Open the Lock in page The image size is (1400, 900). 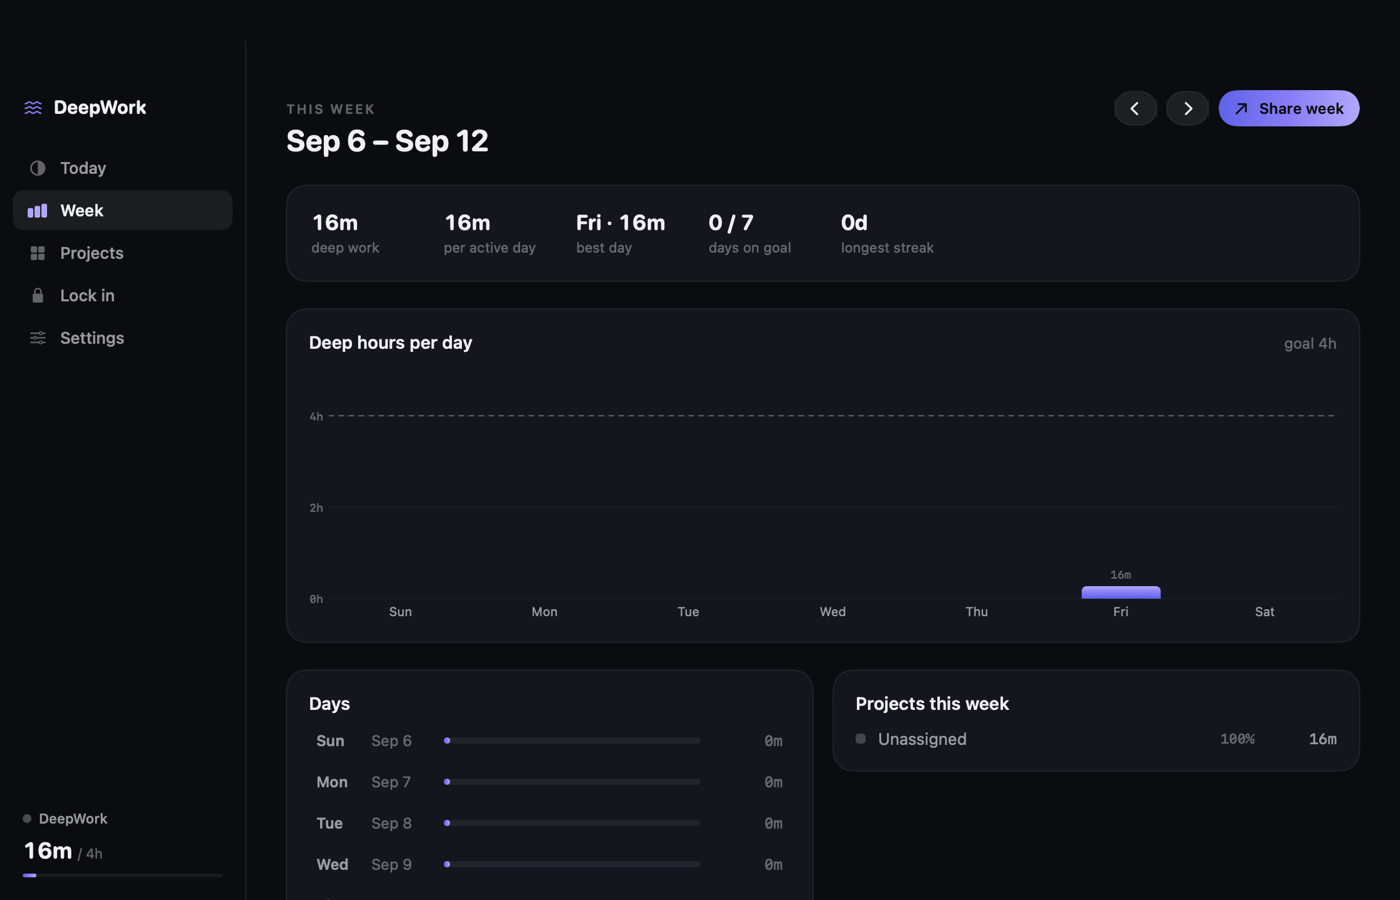122,295
